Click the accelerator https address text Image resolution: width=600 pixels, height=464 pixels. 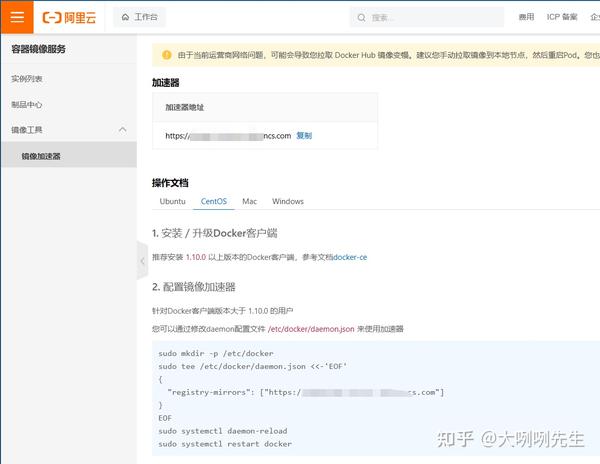click(228, 136)
